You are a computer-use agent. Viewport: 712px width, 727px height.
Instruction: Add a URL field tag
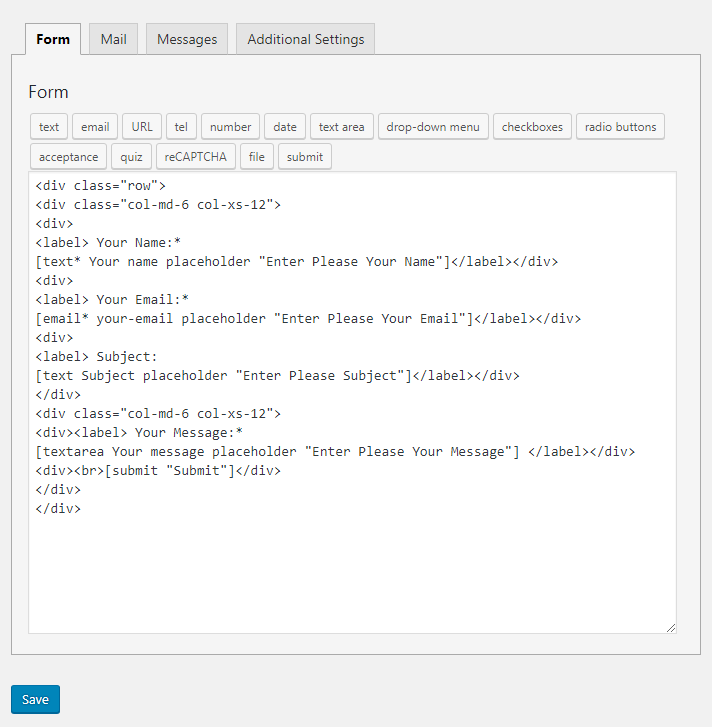click(142, 127)
